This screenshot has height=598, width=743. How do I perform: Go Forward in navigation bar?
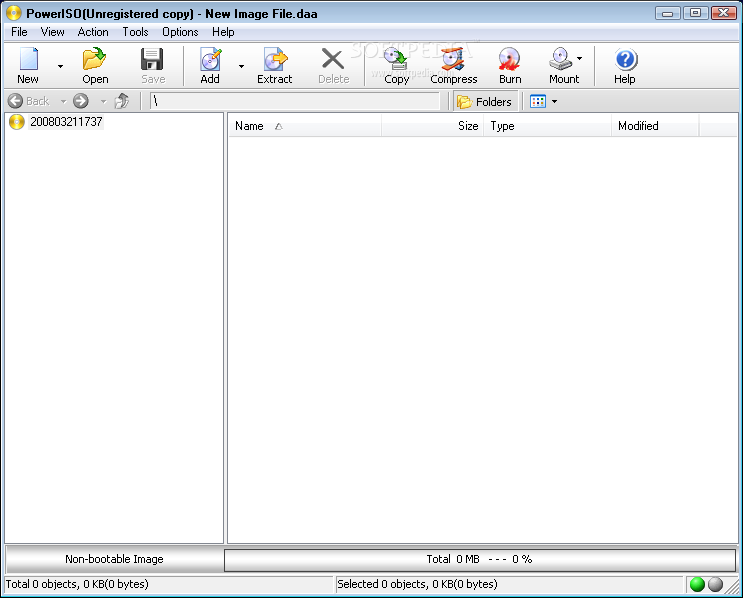81,100
